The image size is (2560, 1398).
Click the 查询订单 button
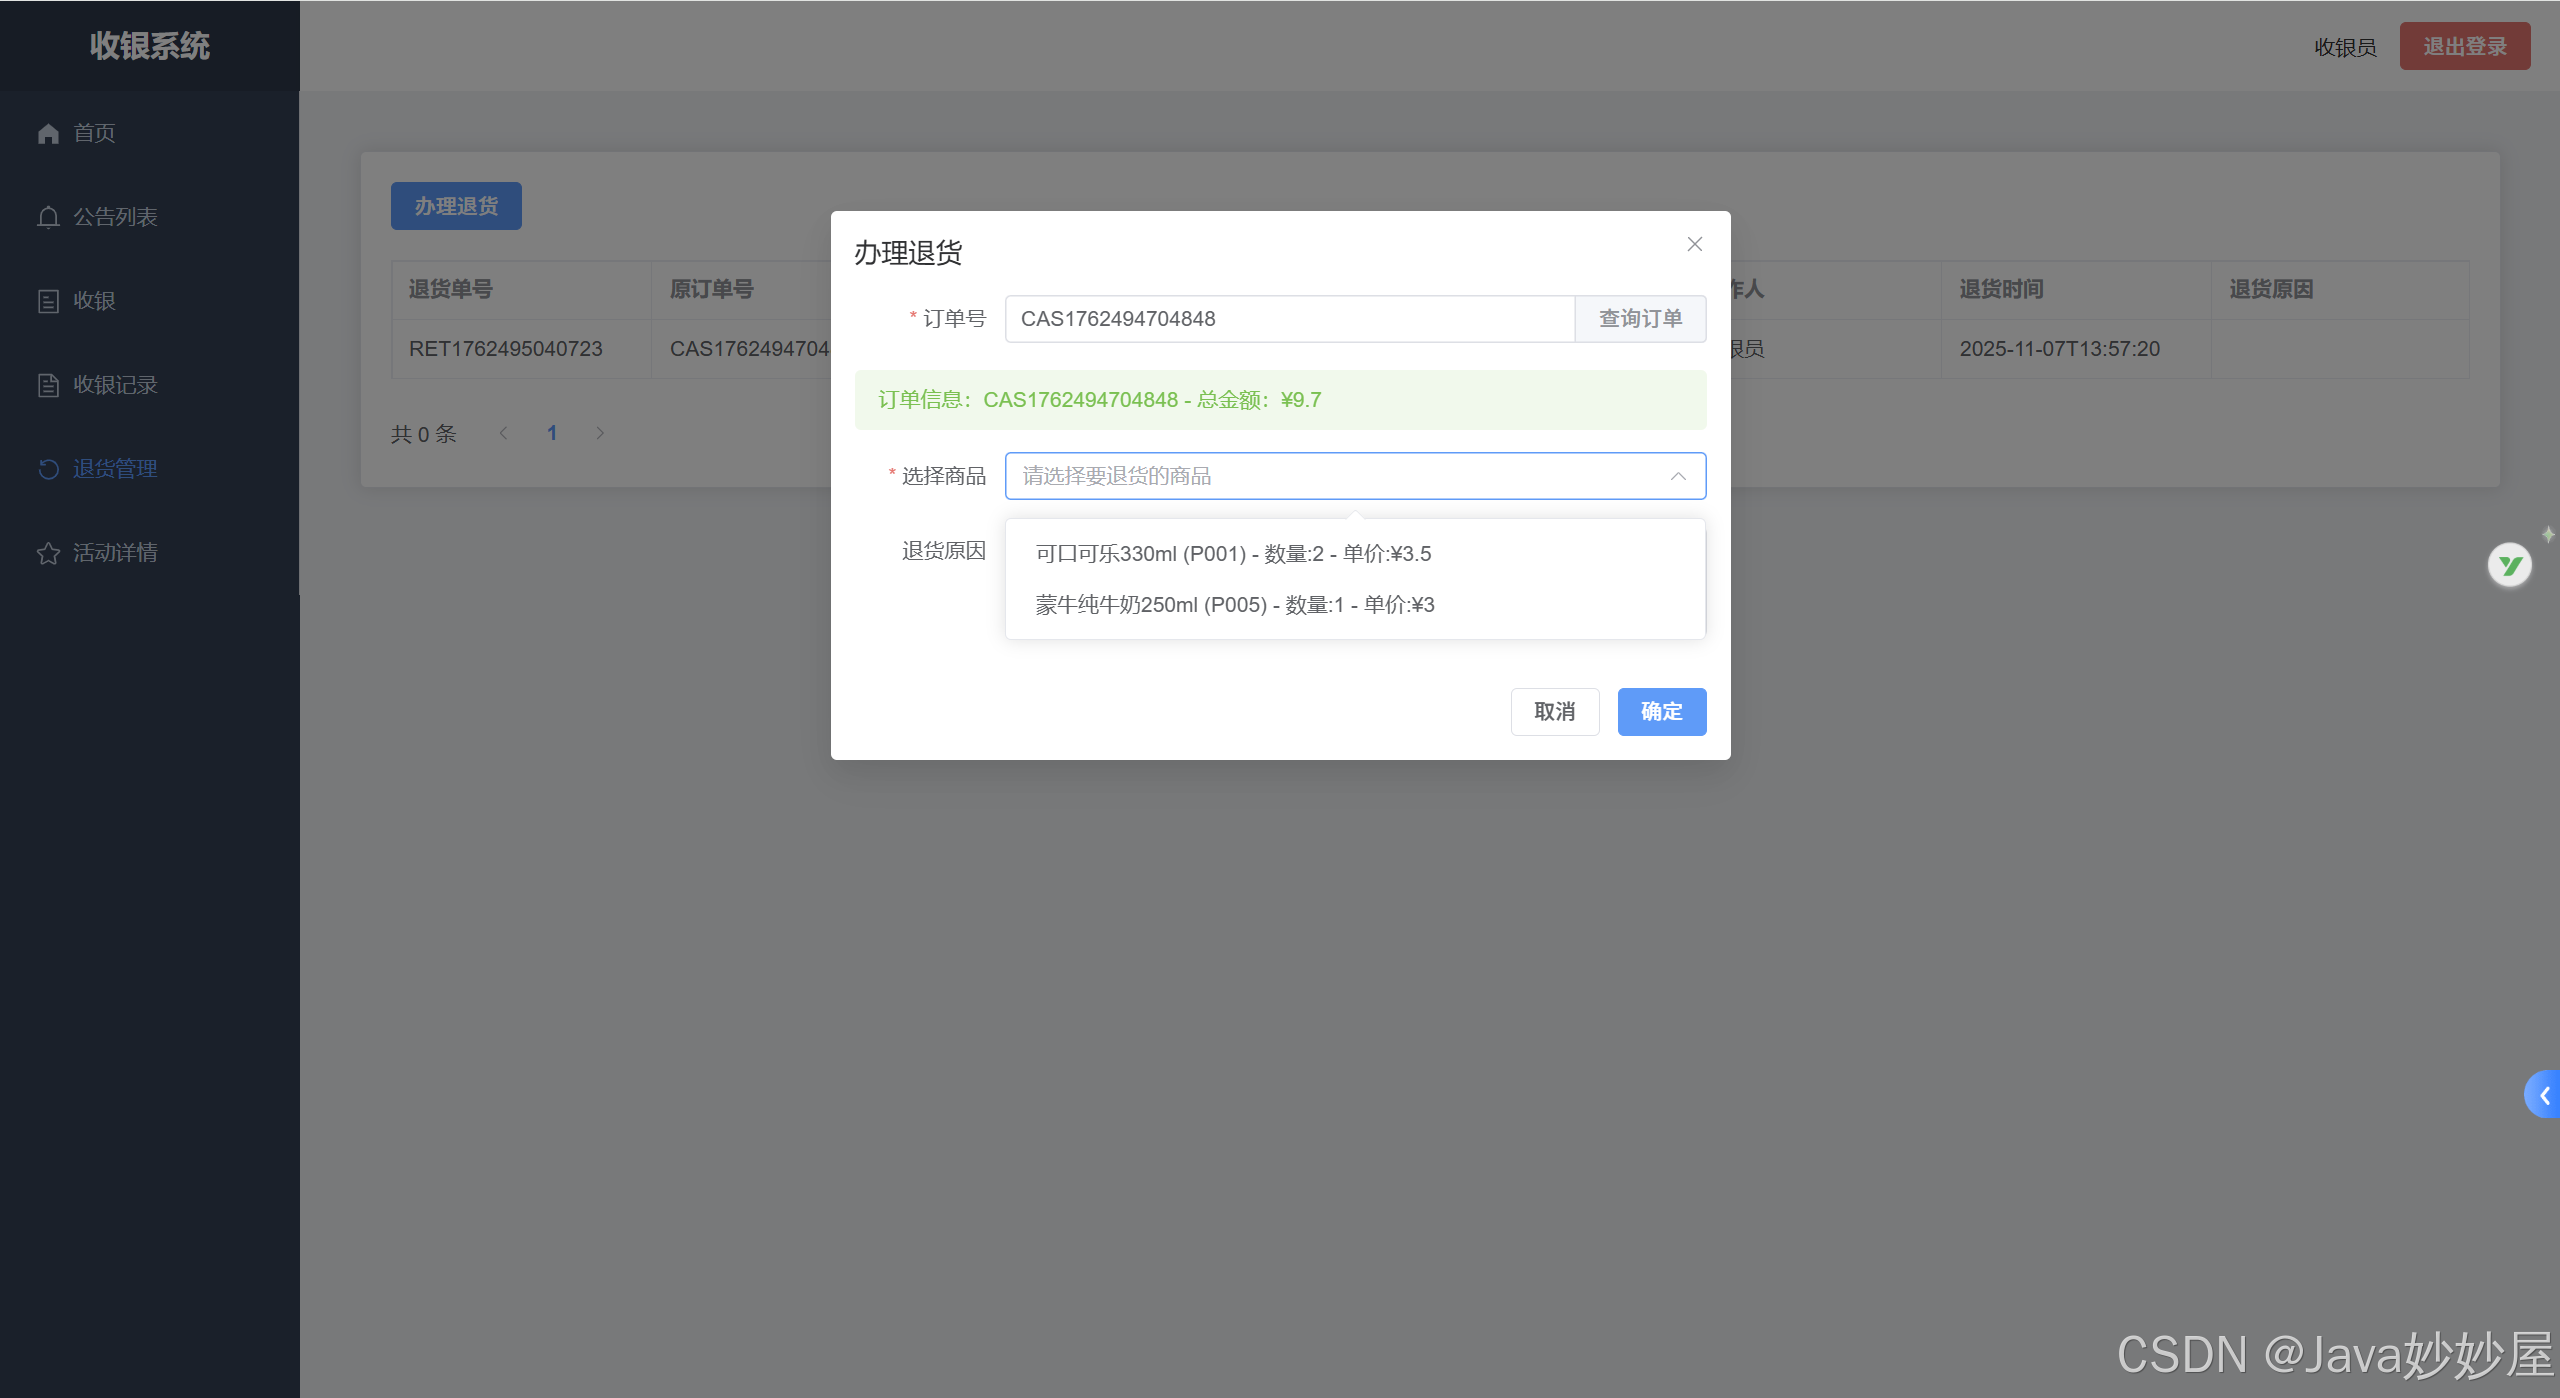pos(1640,319)
